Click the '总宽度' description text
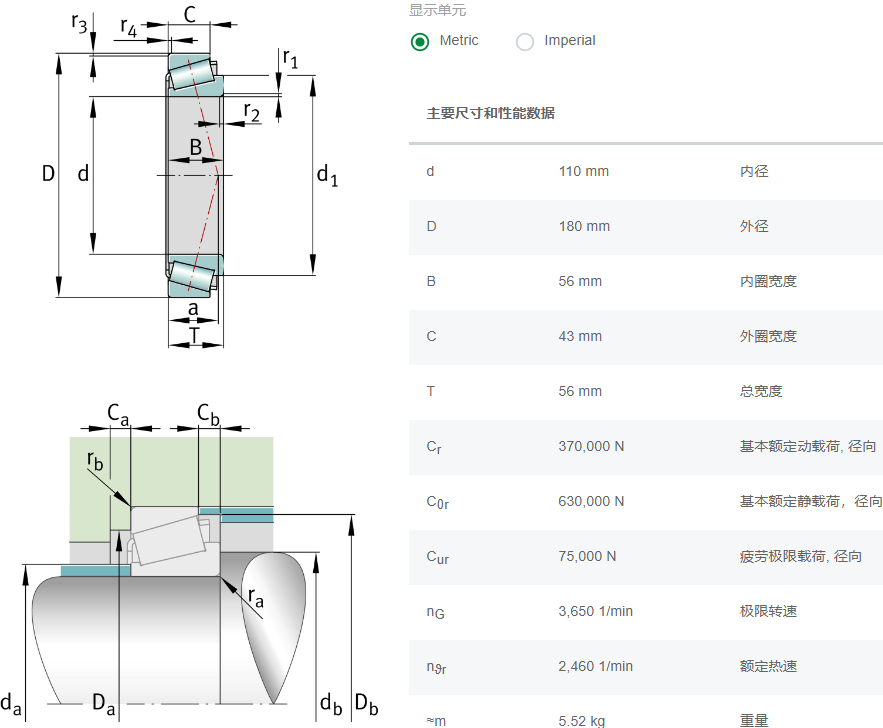The image size is (883, 728). click(761, 391)
